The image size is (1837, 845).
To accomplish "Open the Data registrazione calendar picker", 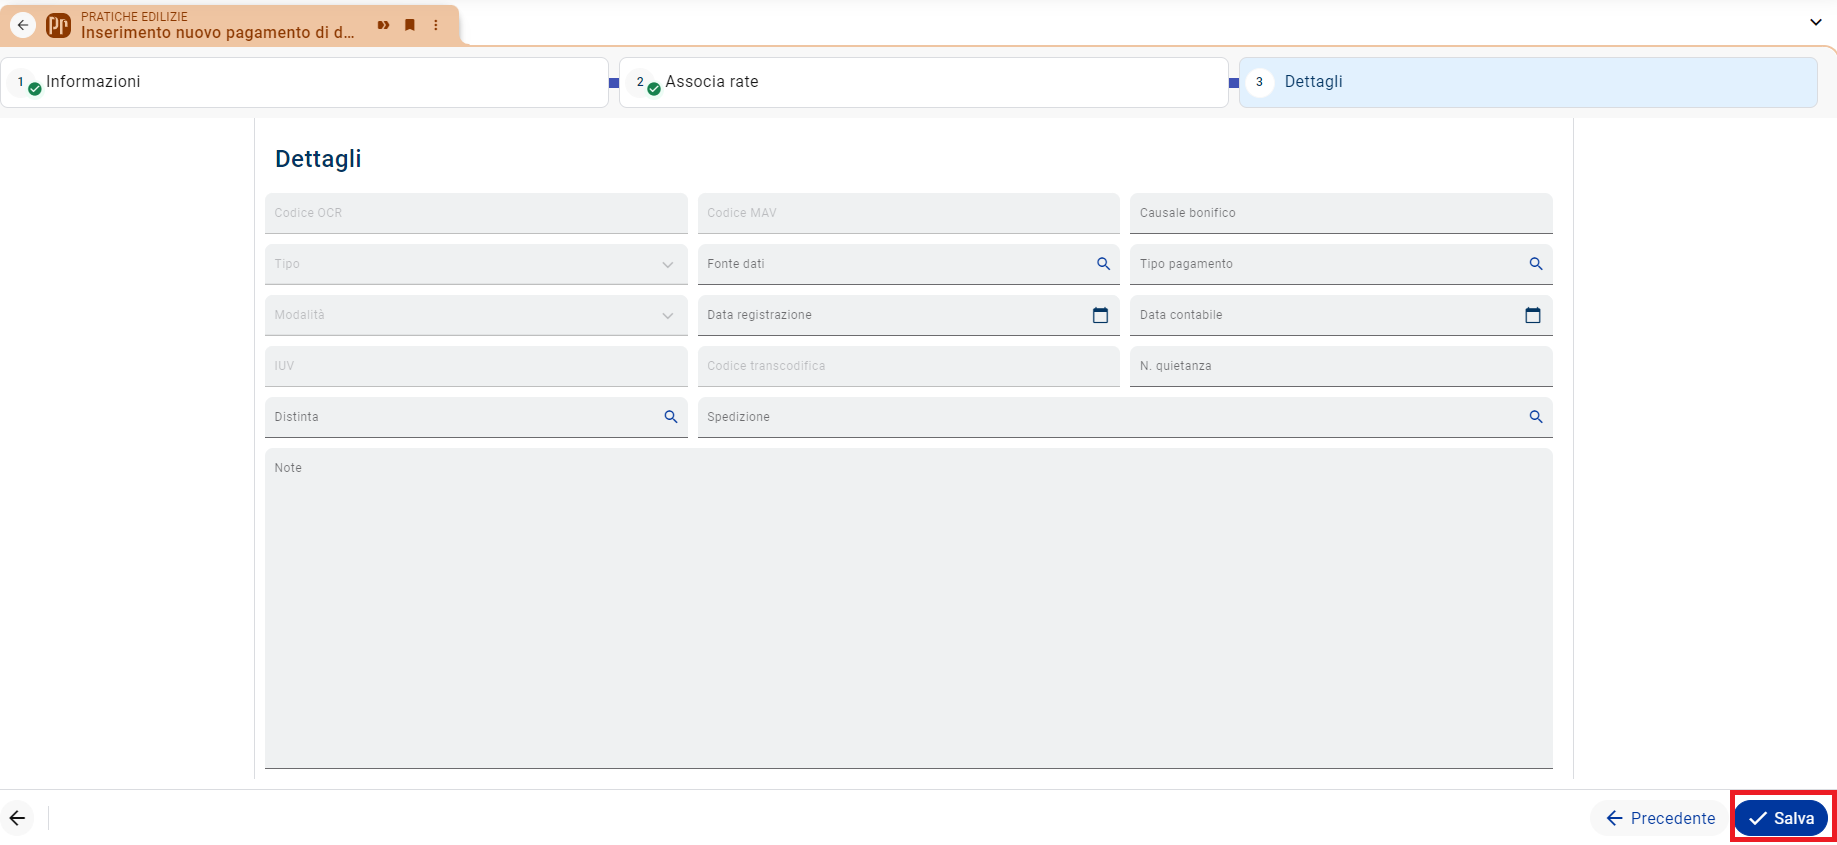I will (x=1100, y=315).
